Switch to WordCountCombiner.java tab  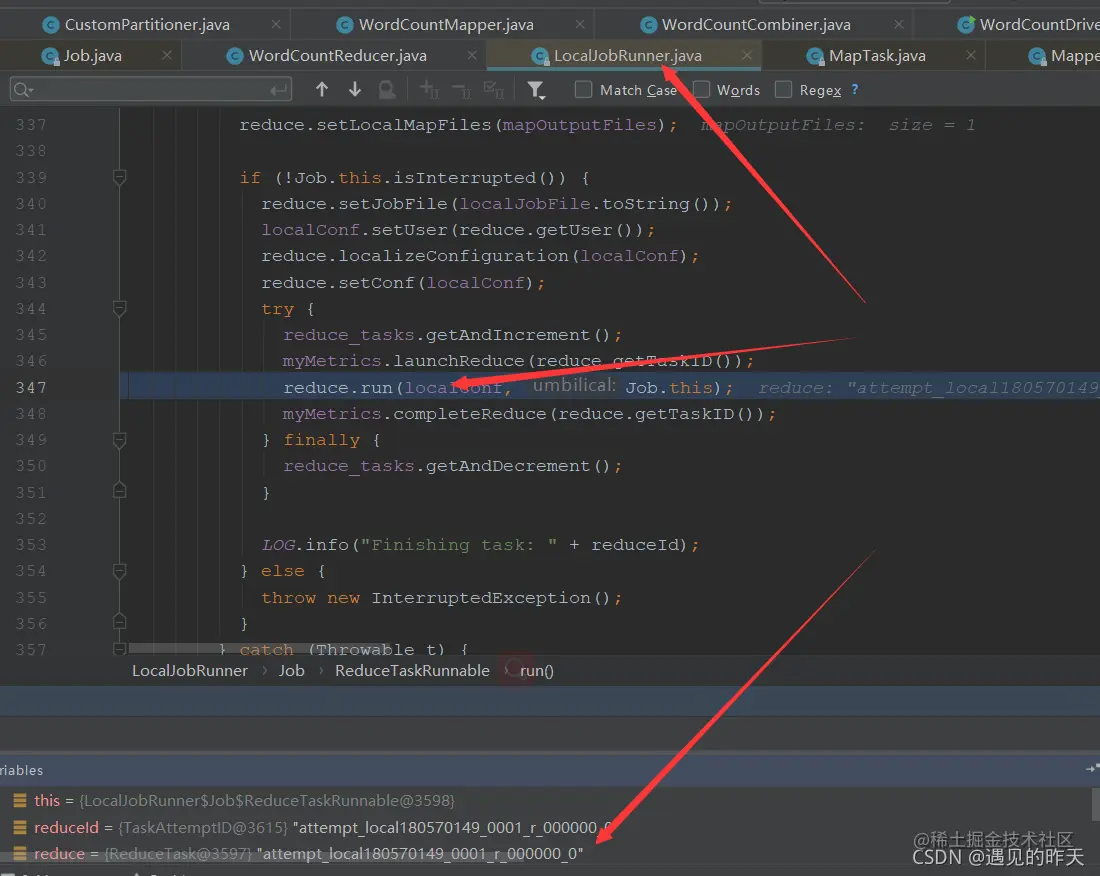pyautogui.click(x=756, y=25)
